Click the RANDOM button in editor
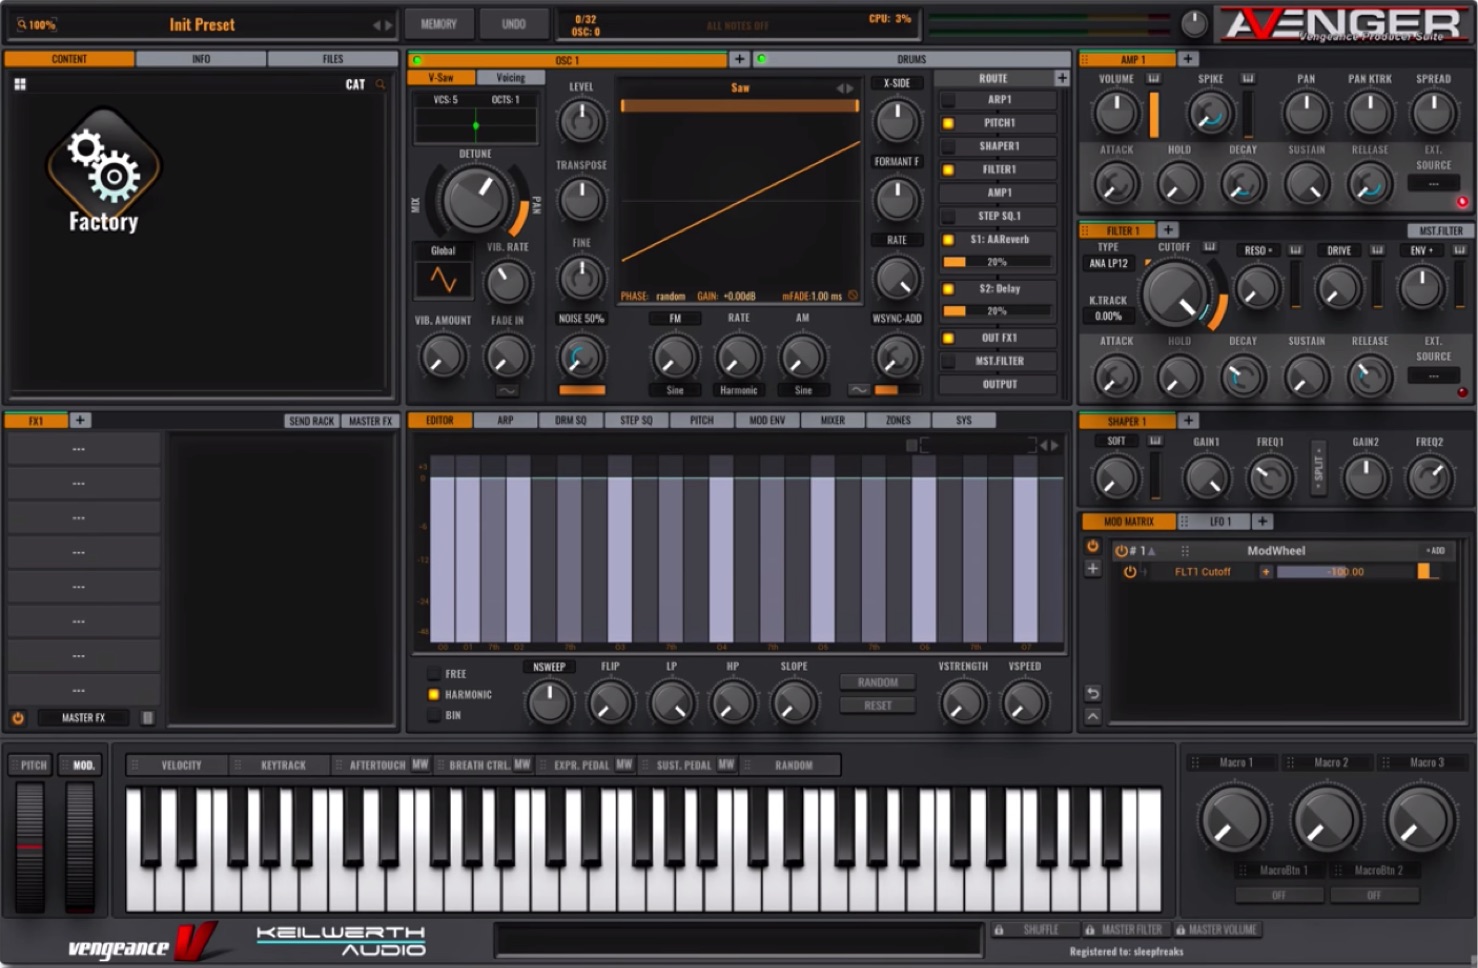 pos(878,682)
